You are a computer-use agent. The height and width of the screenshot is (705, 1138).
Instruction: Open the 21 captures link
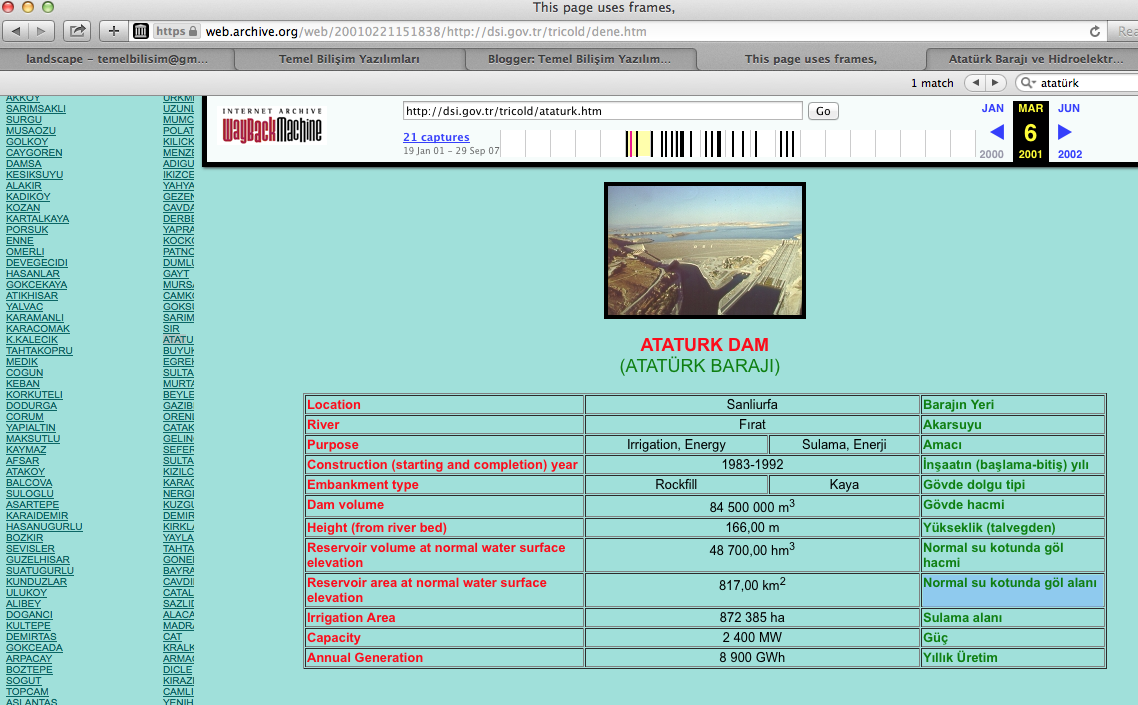[436, 137]
